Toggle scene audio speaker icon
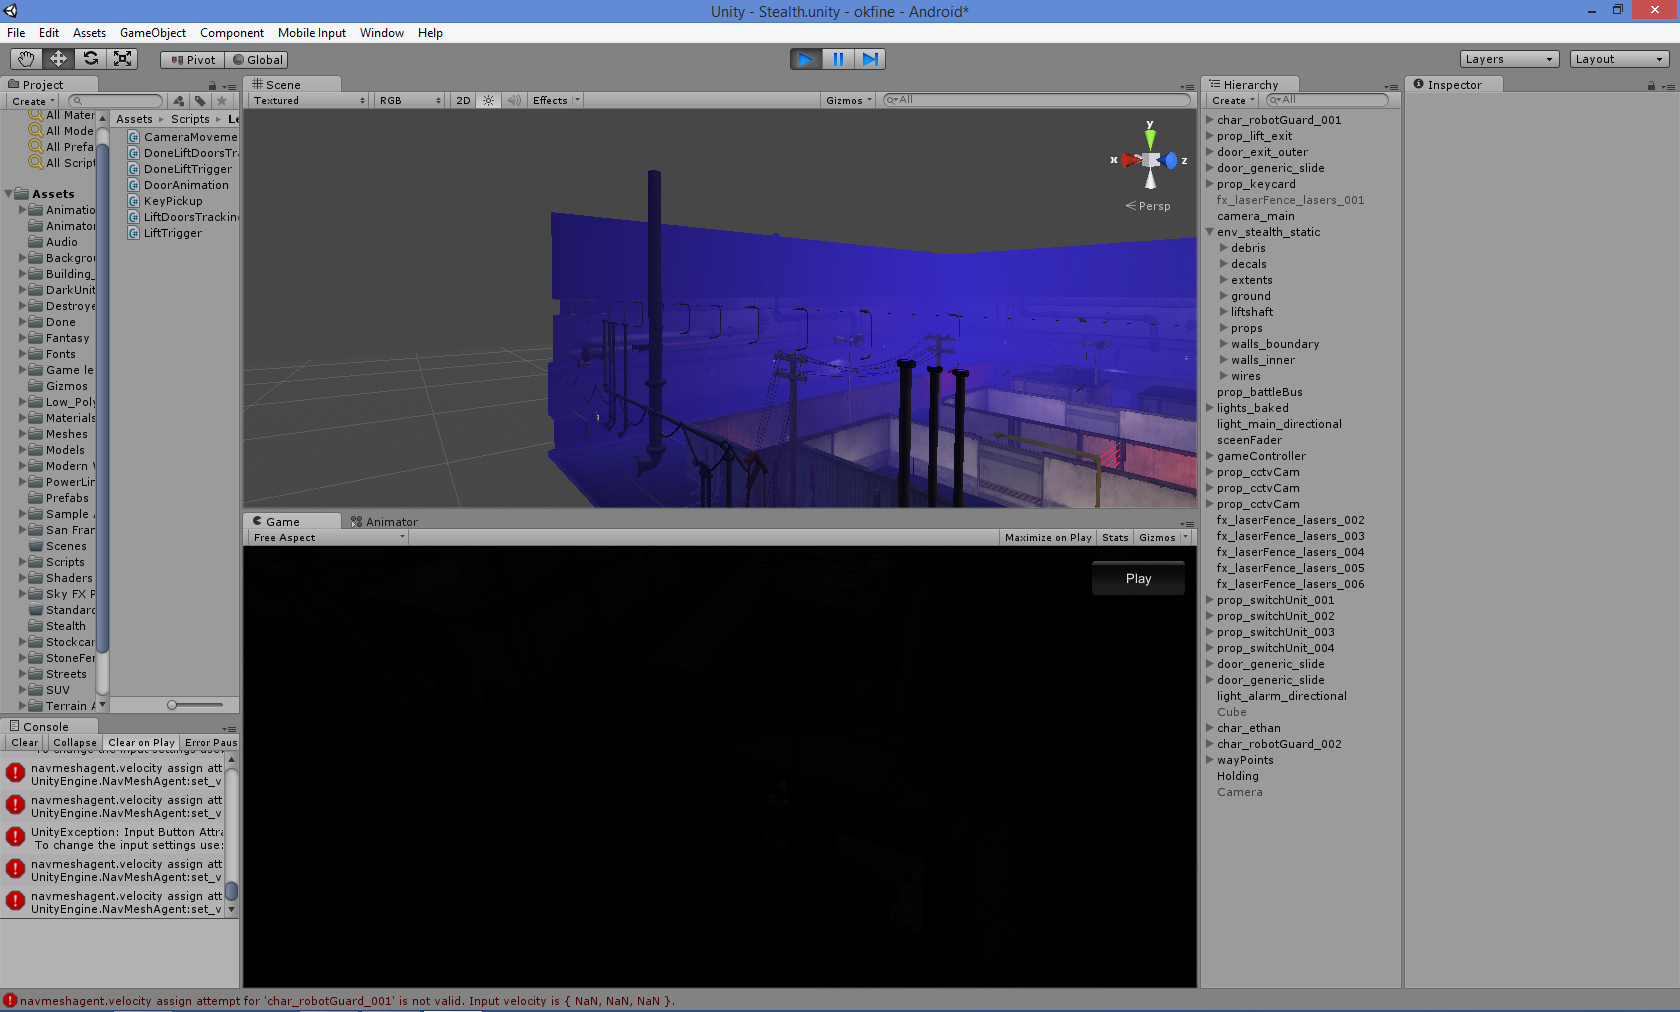1680x1012 pixels. 514,100
